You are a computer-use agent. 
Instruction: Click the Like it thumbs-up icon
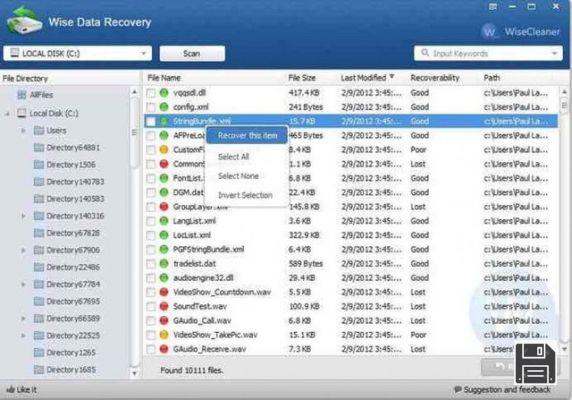pyautogui.click(x=10, y=389)
